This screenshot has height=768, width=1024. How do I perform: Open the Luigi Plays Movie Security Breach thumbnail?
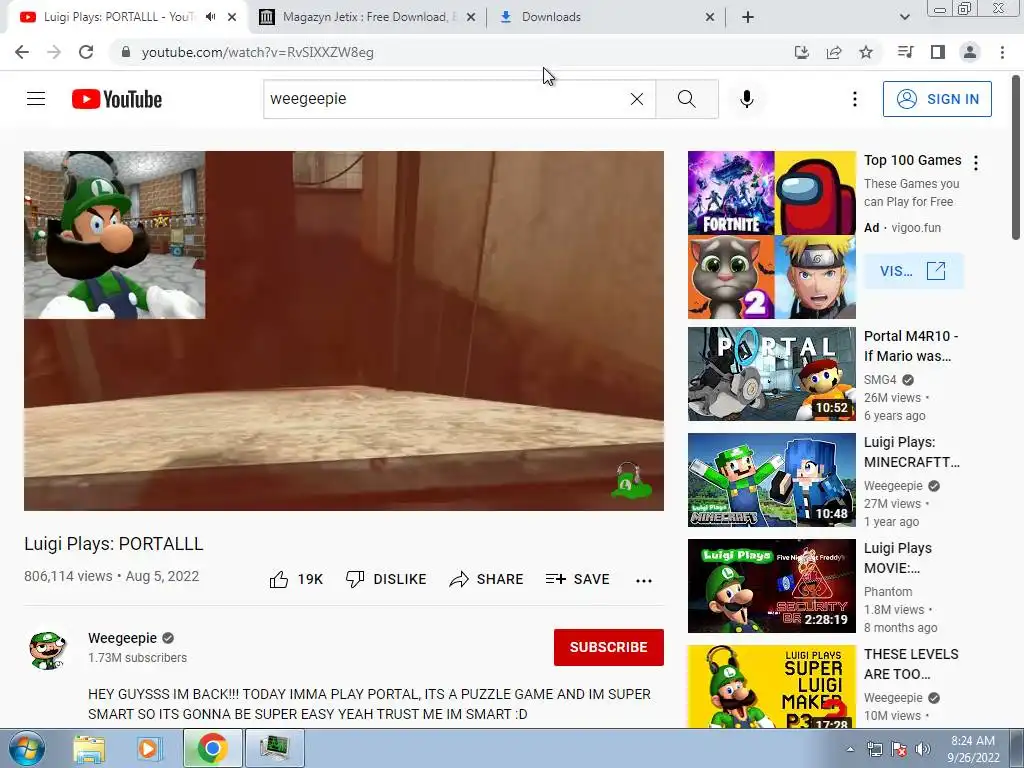point(772,586)
